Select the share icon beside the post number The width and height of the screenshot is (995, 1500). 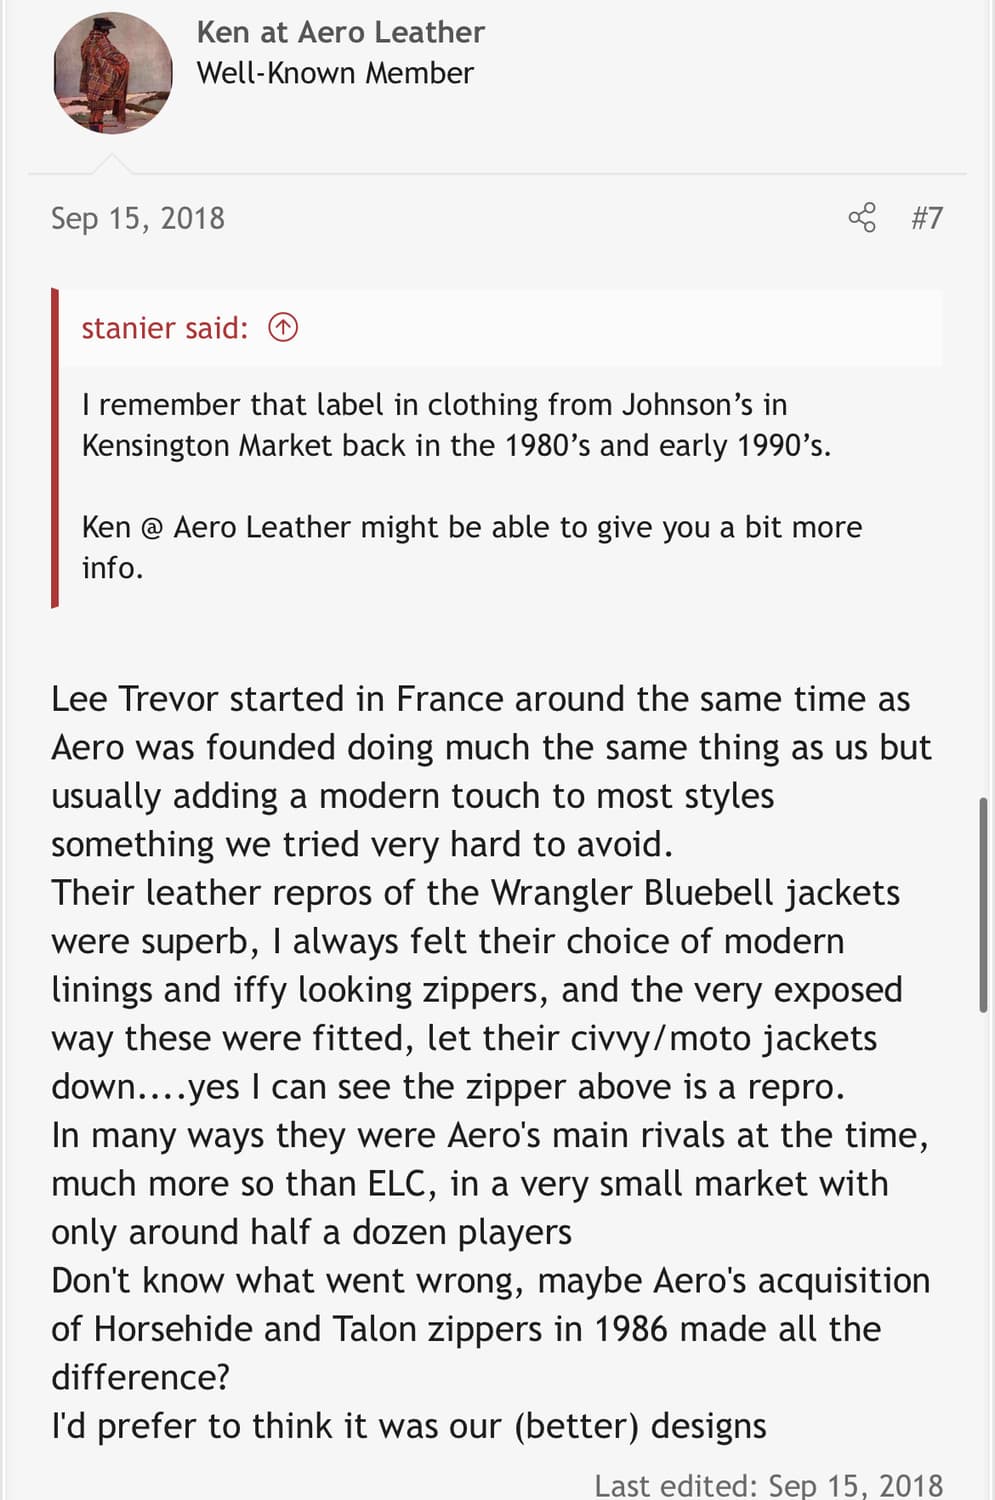tap(862, 217)
